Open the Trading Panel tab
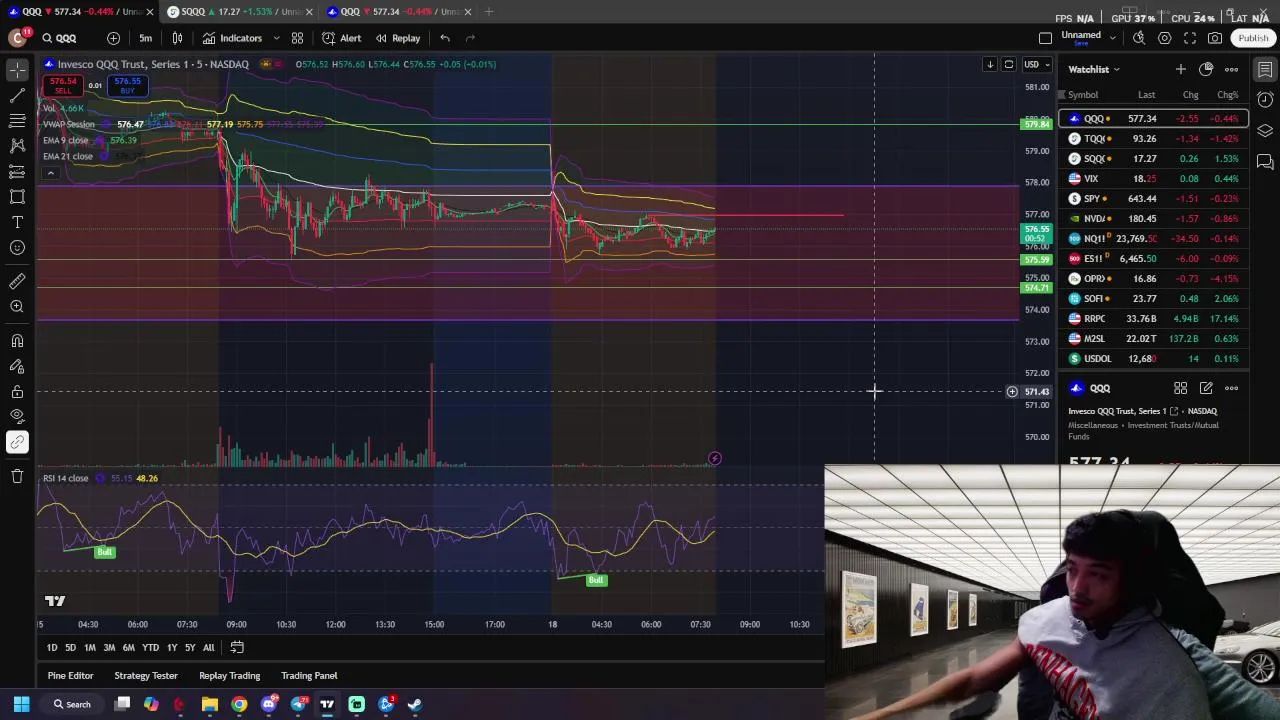 pos(309,676)
